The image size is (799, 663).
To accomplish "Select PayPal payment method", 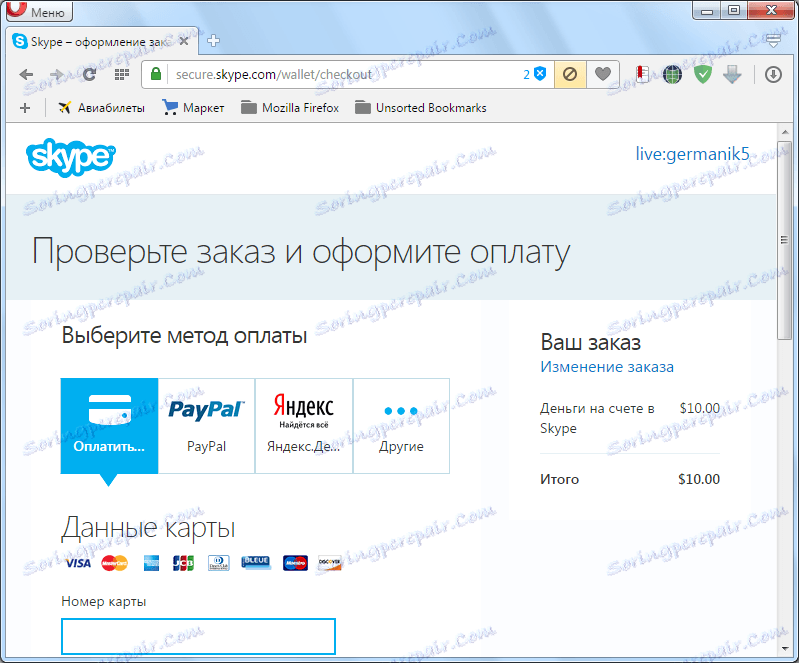I will 206,426.
